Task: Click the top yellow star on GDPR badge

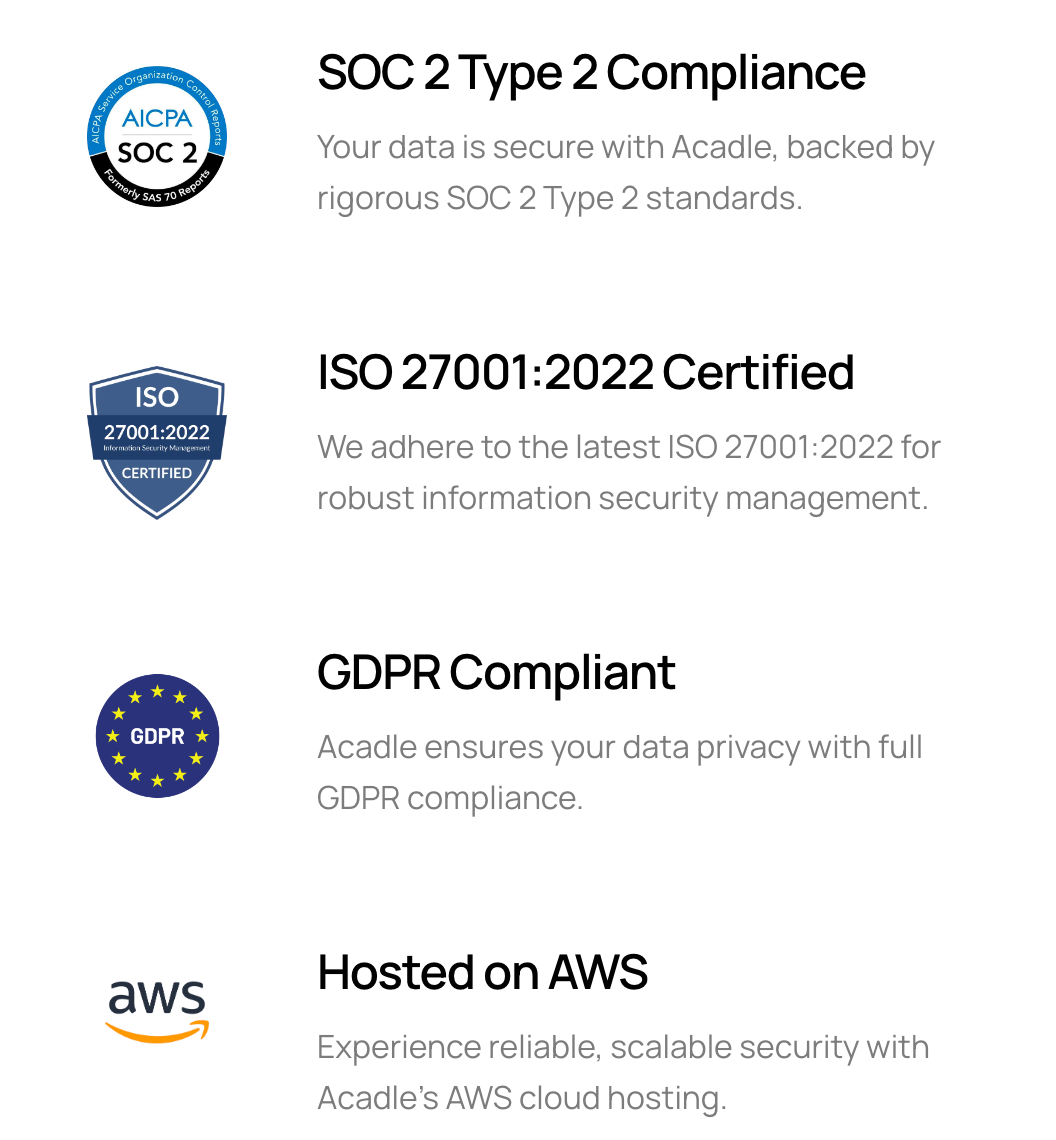Action: [x=157, y=691]
